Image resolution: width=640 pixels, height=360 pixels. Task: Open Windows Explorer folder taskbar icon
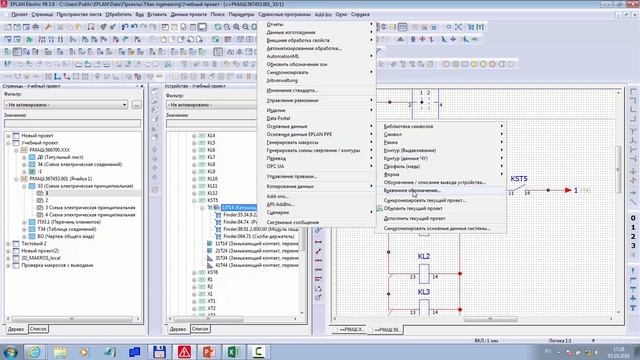(x=60, y=351)
